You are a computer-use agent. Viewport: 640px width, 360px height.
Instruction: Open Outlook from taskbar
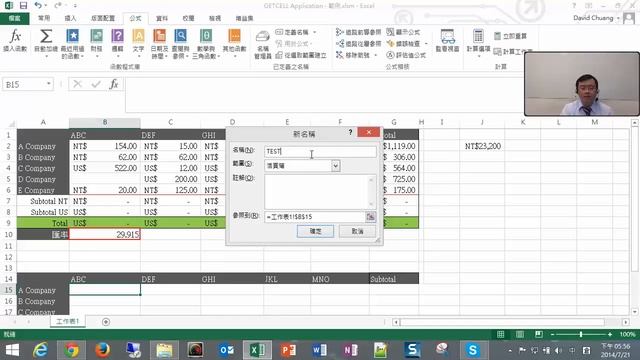(226, 350)
